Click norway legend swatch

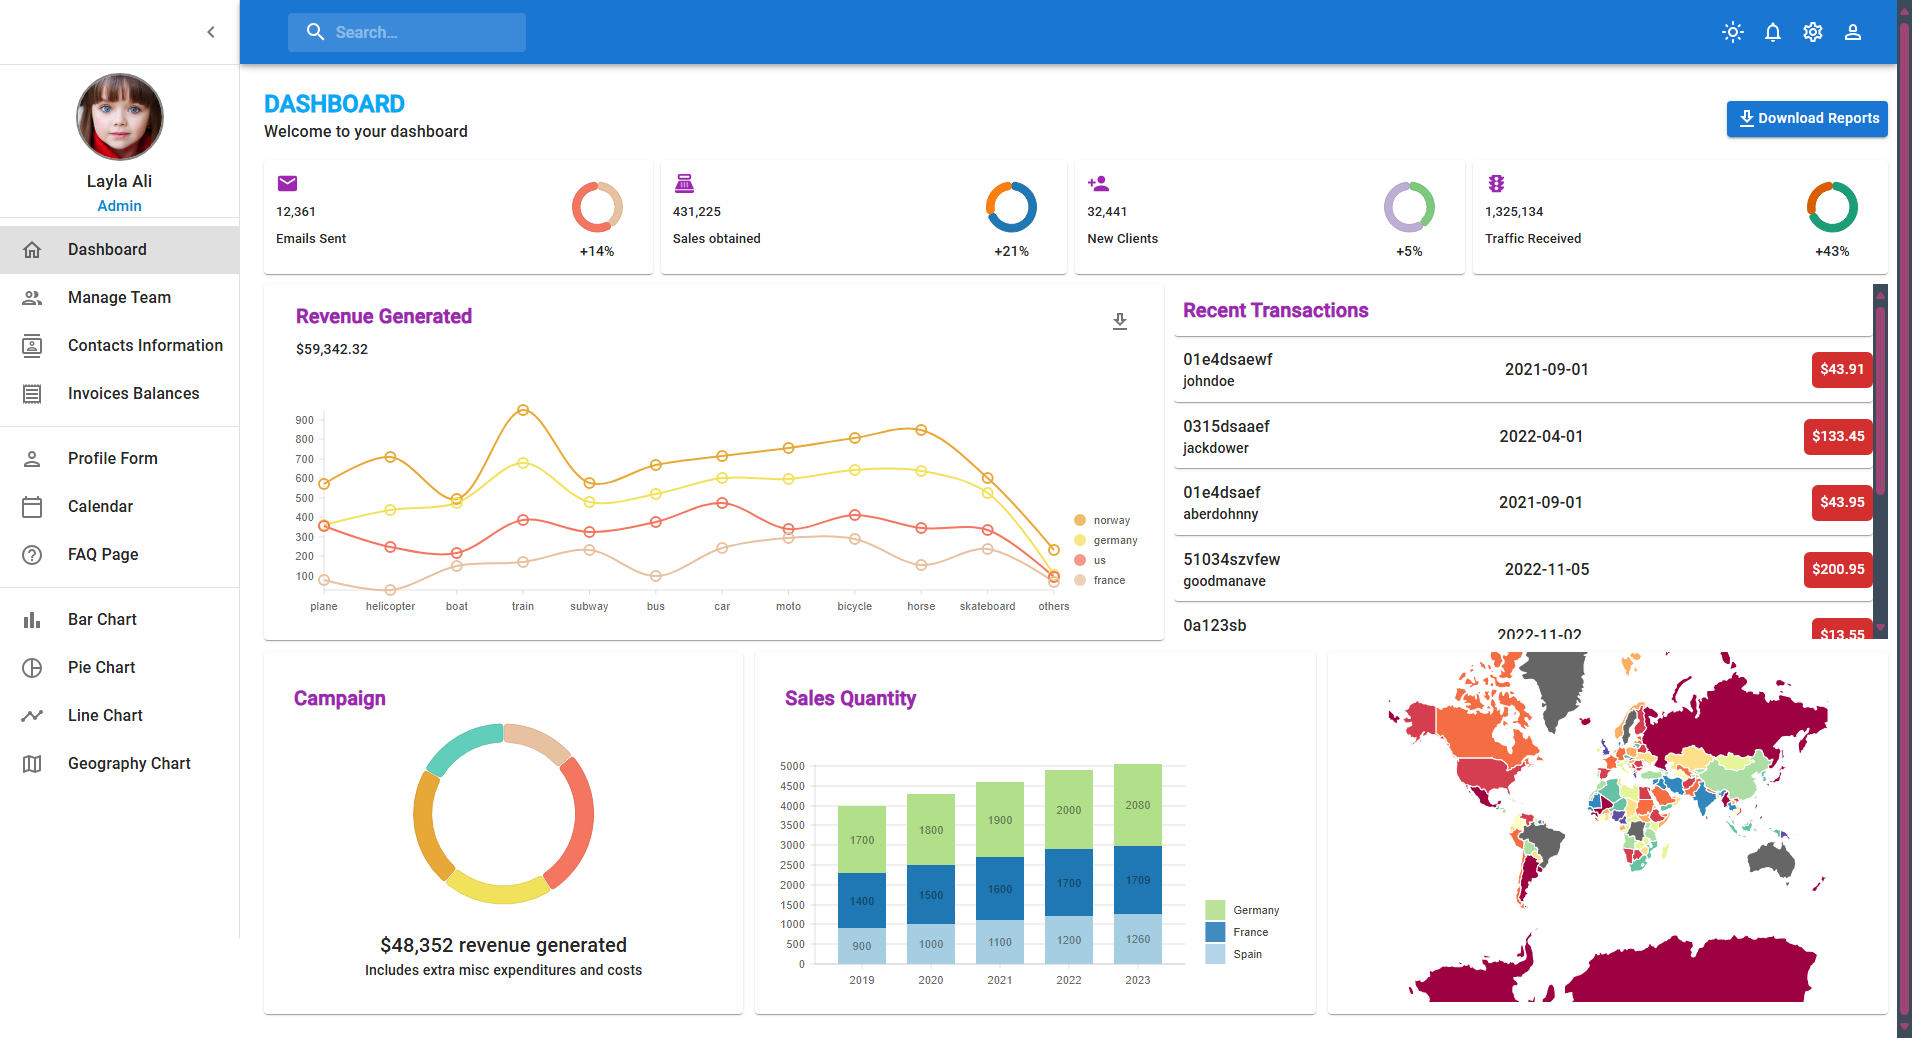(1080, 520)
